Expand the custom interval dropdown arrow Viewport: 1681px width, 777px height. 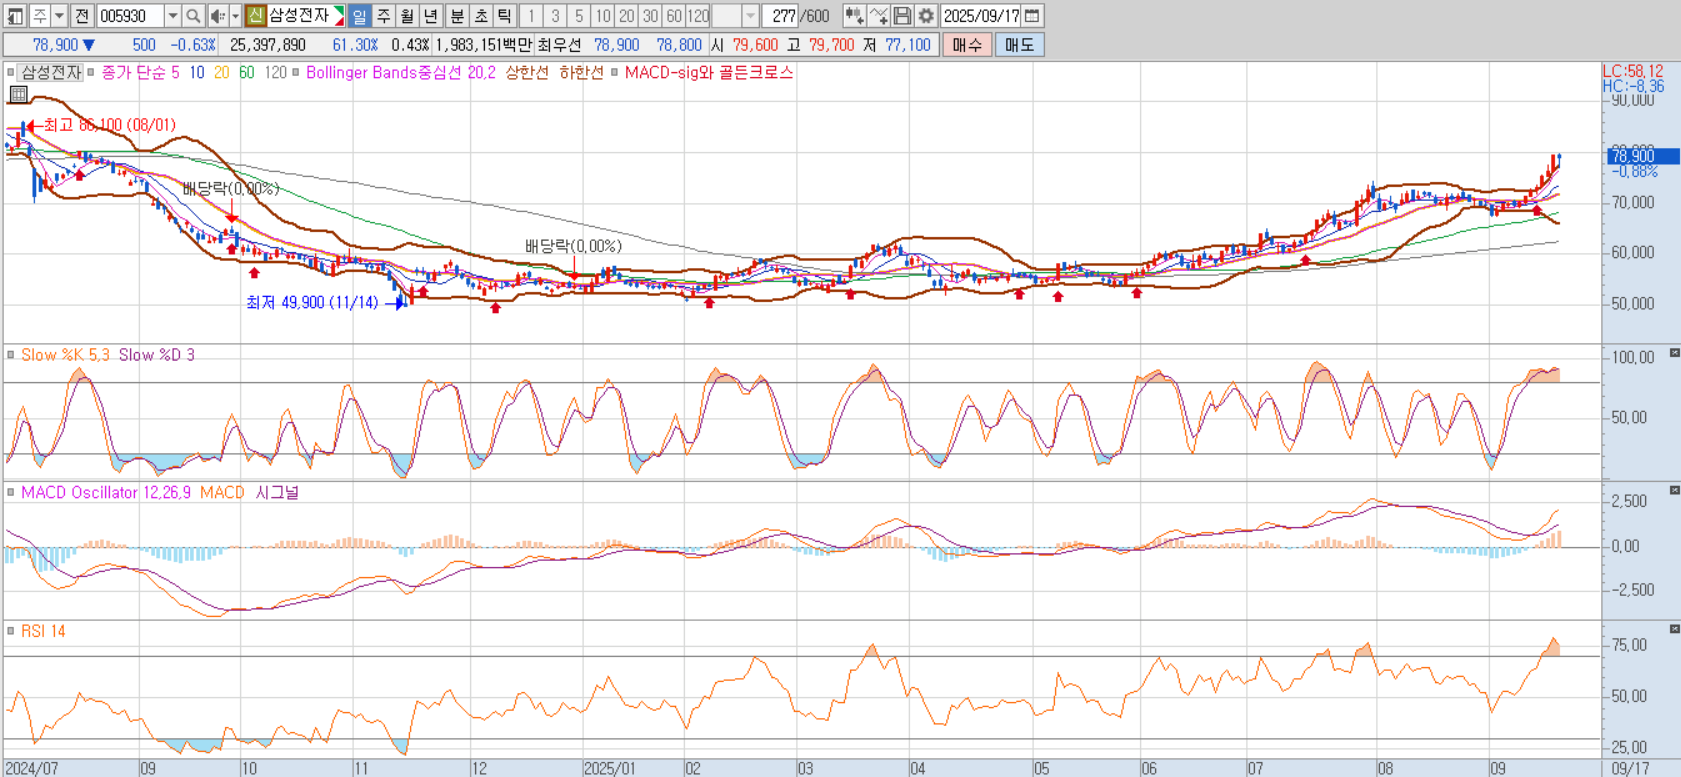click(x=751, y=16)
